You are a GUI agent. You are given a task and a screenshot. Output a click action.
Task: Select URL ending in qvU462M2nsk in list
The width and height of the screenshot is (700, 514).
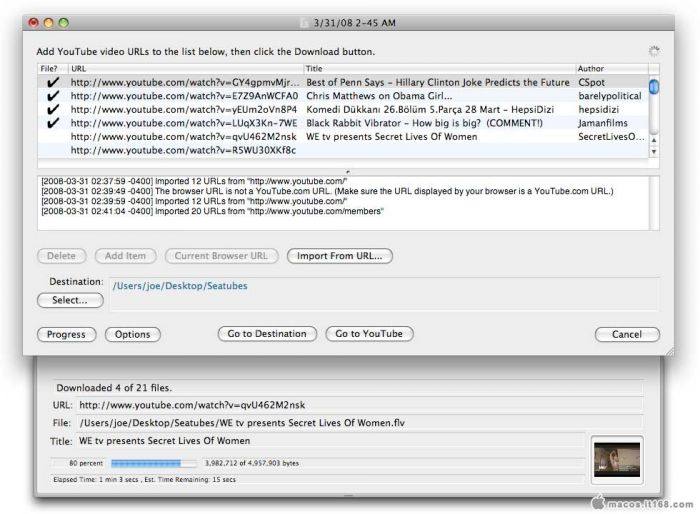183,137
